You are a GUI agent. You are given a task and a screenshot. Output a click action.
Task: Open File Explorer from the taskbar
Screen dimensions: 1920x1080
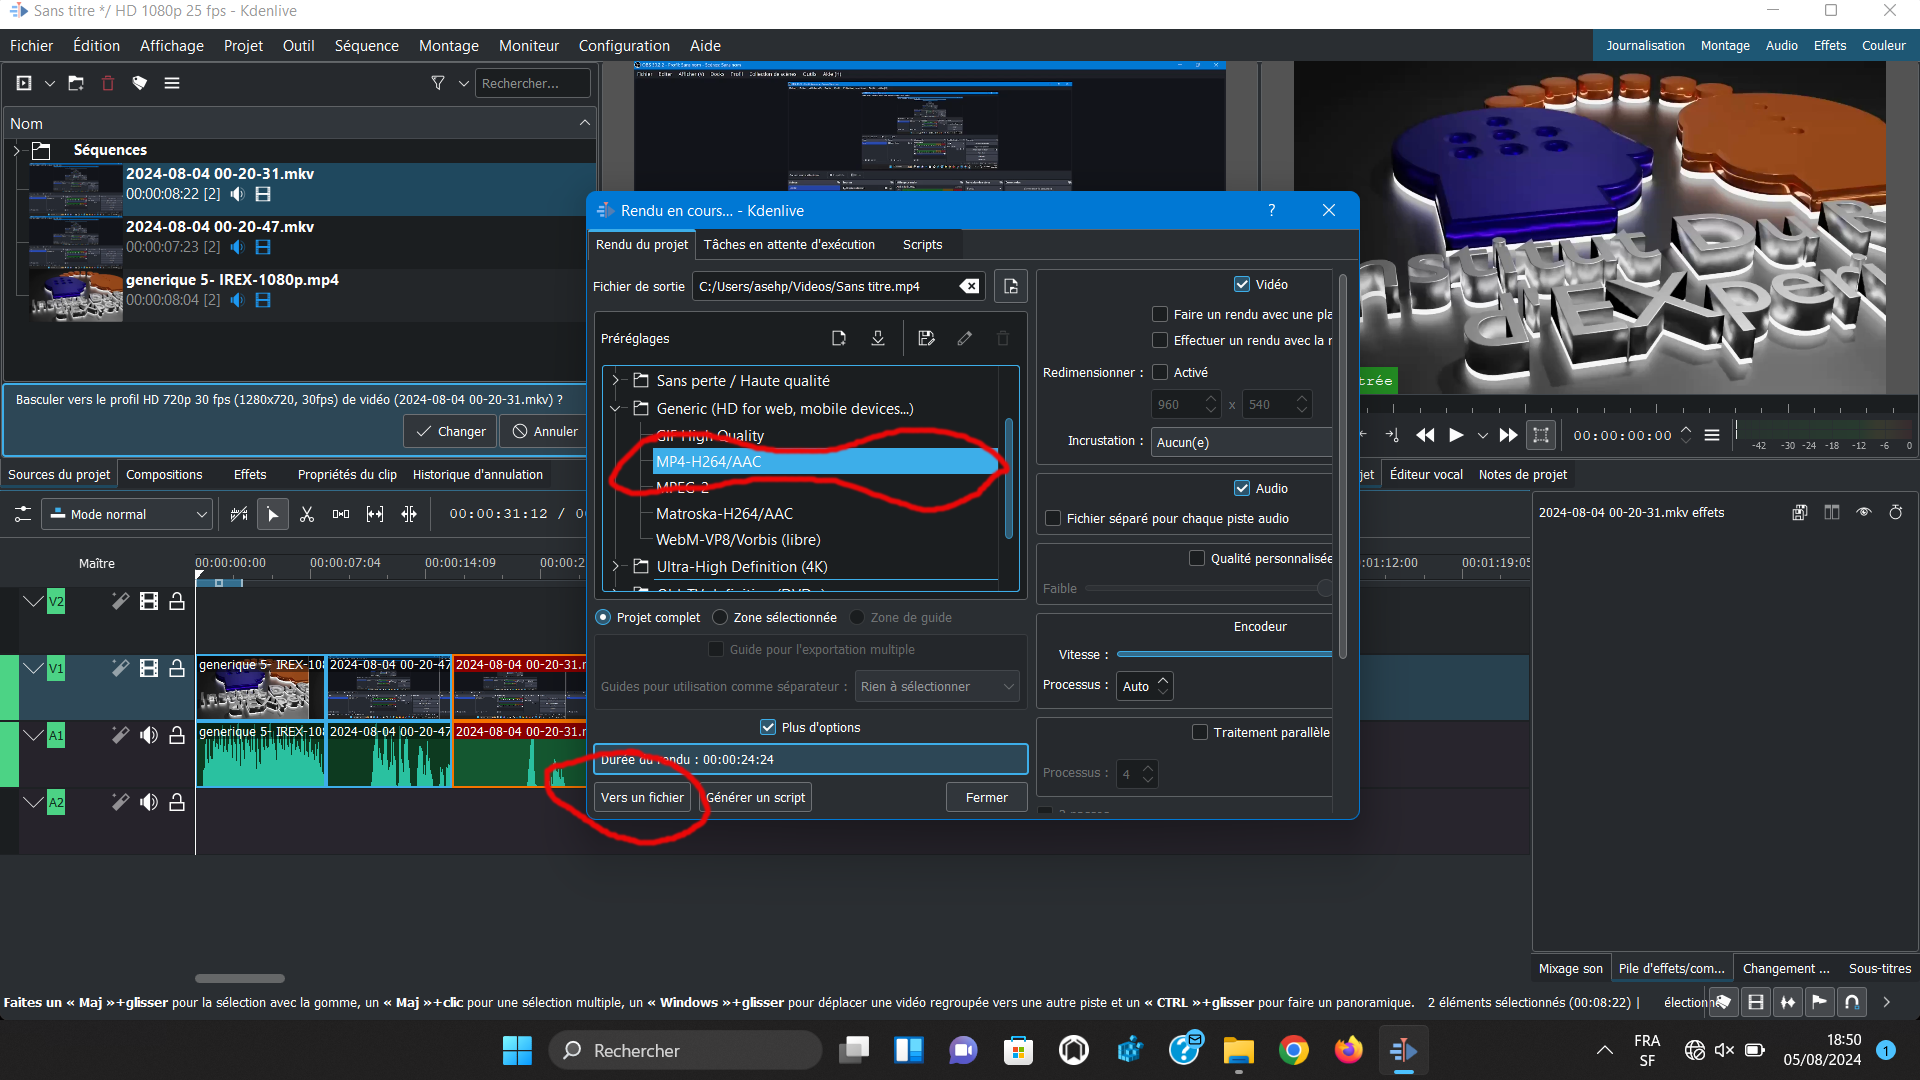(1238, 1050)
